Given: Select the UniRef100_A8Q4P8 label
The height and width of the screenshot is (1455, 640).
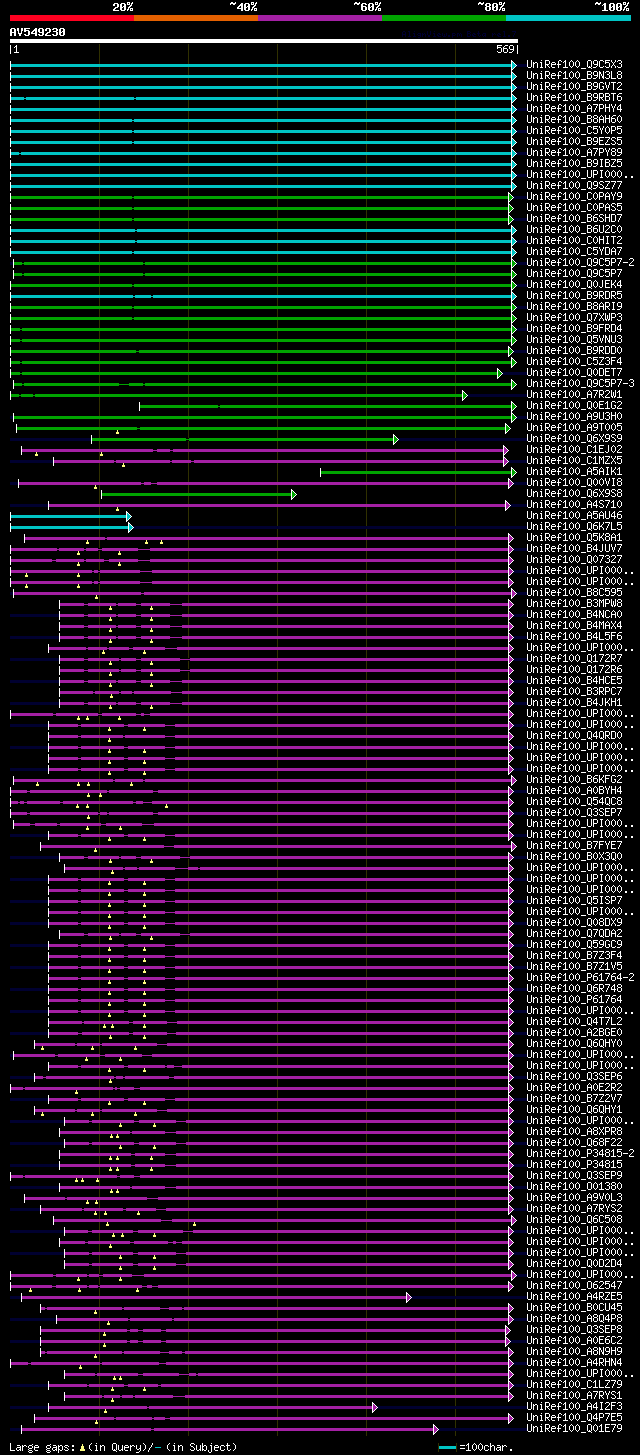Looking at the screenshot, I should (x=574, y=1318).
